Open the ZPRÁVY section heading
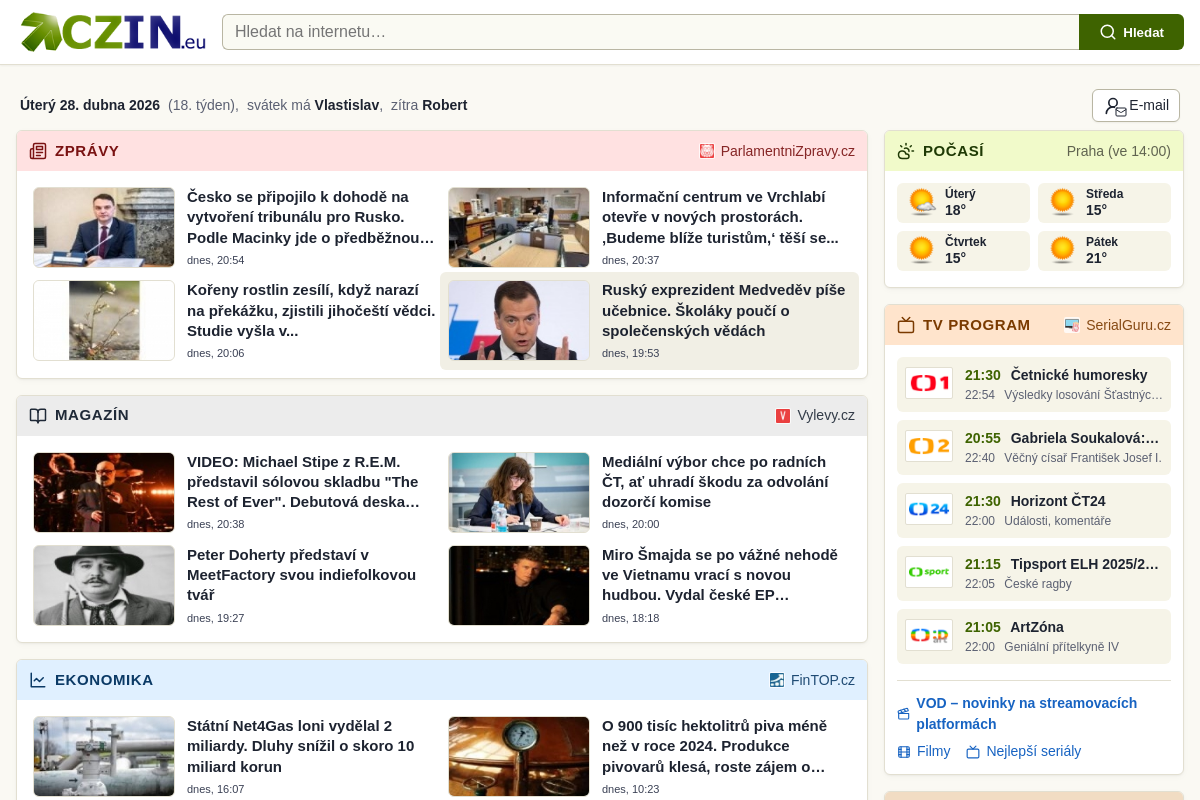The width and height of the screenshot is (1200, 800). [87, 151]
